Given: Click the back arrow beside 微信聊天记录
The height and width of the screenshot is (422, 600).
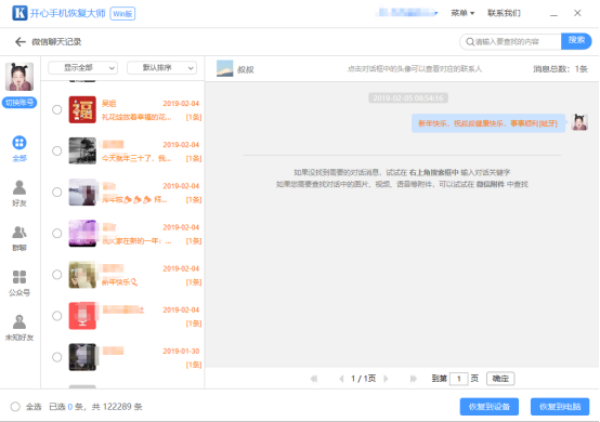Looking at the screenshot, I should (x=20, y=42).
